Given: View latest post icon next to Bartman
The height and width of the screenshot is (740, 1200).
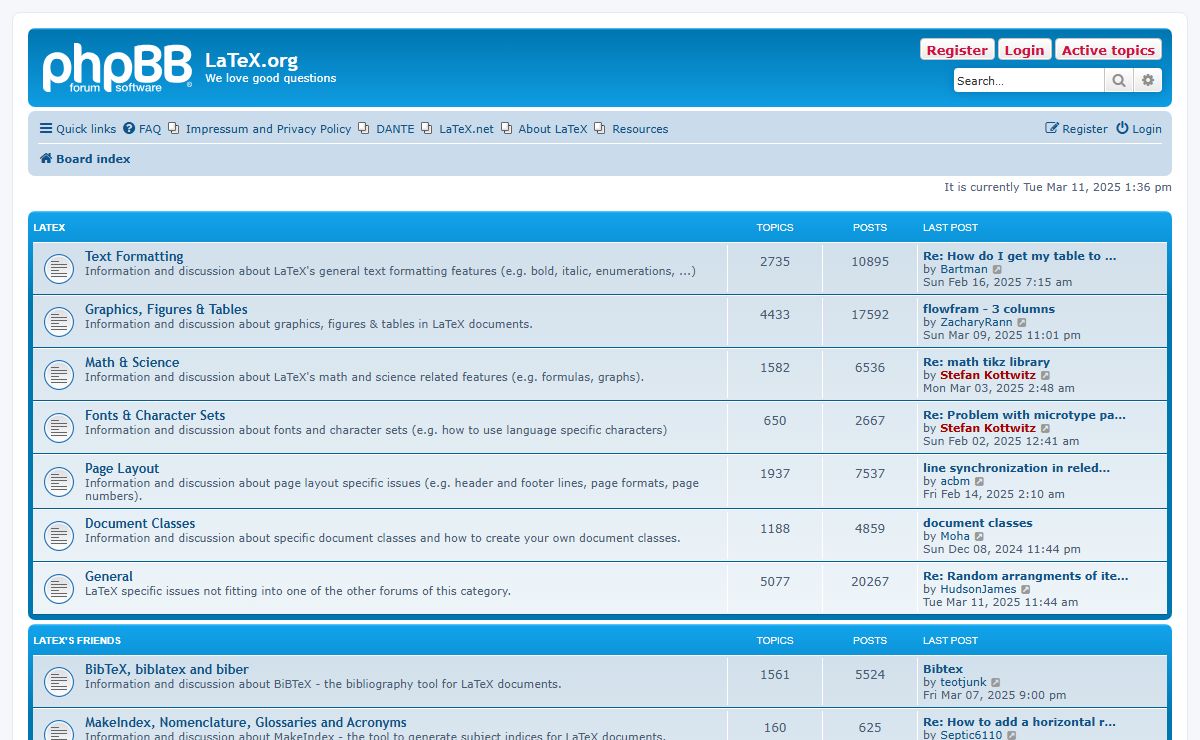Looking at the screenshot, I should [997, 269].
